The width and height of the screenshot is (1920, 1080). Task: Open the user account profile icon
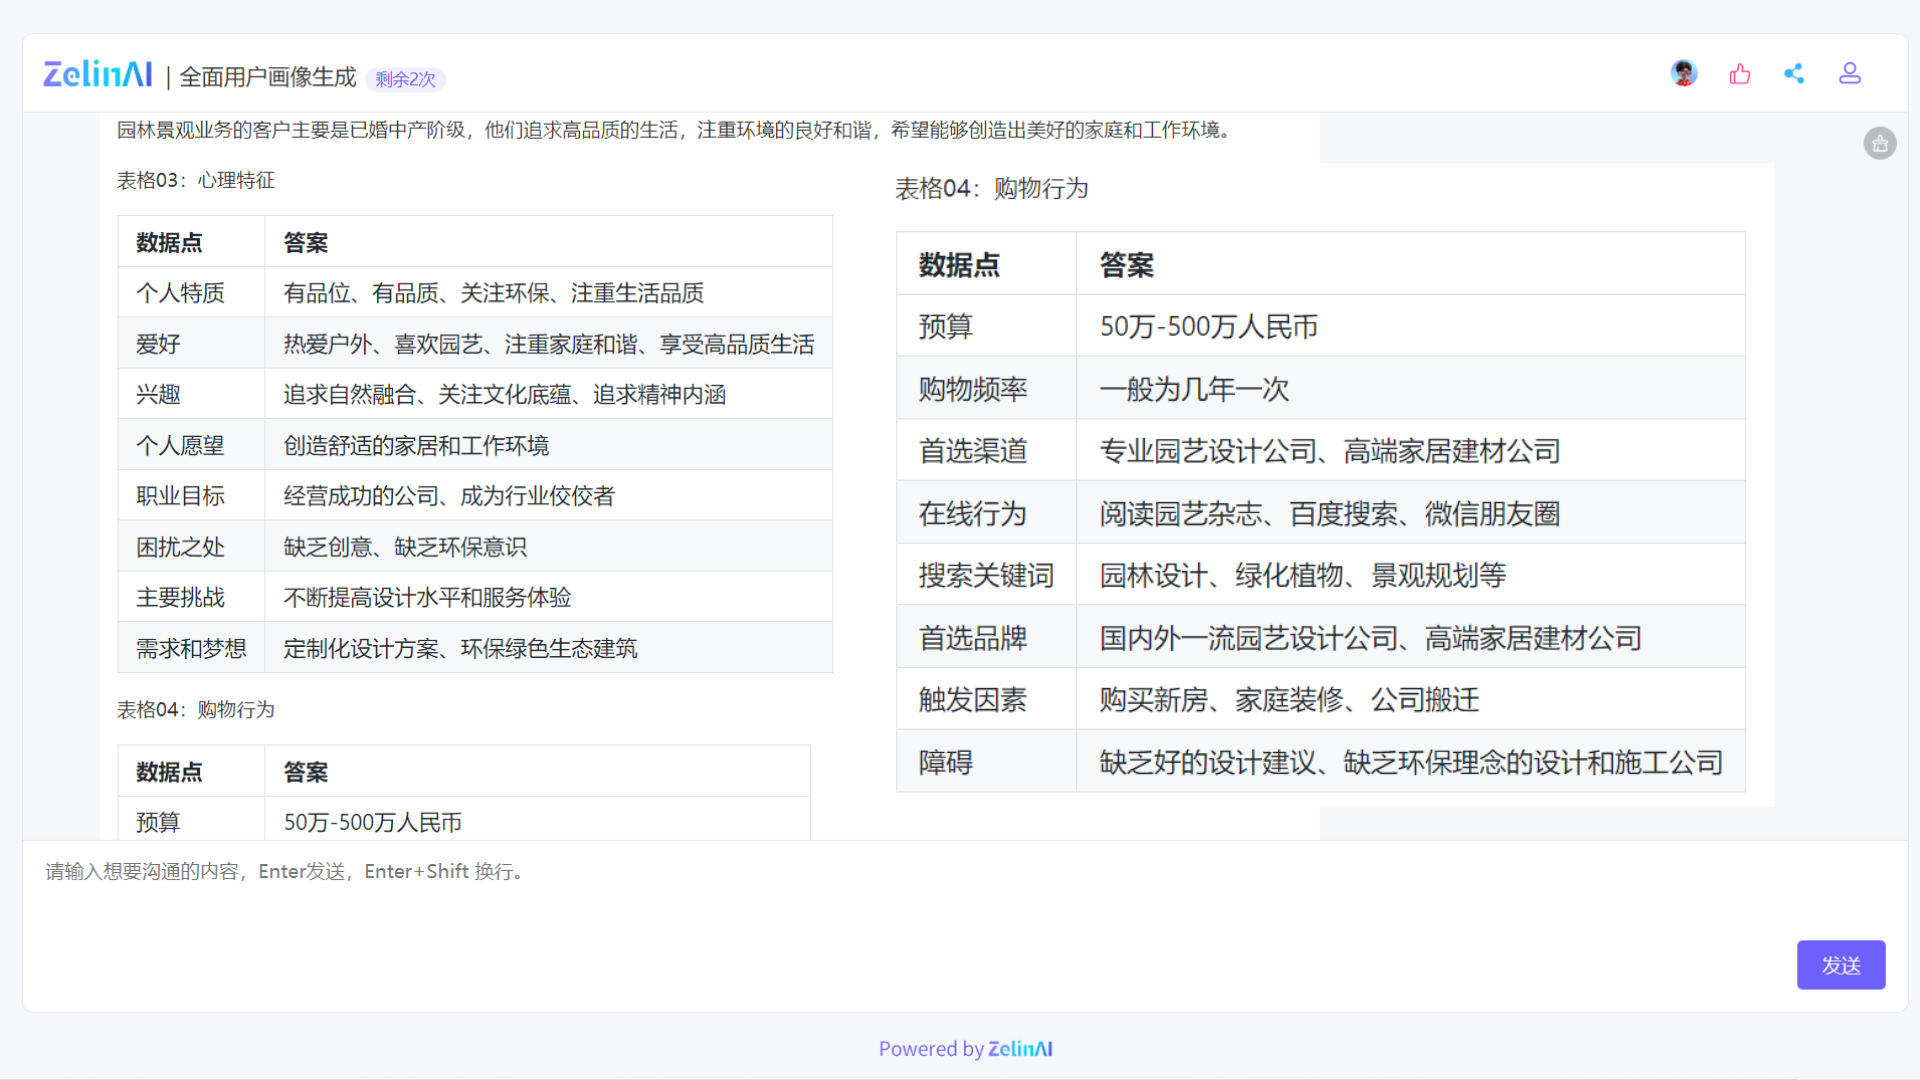point(1850,73)
